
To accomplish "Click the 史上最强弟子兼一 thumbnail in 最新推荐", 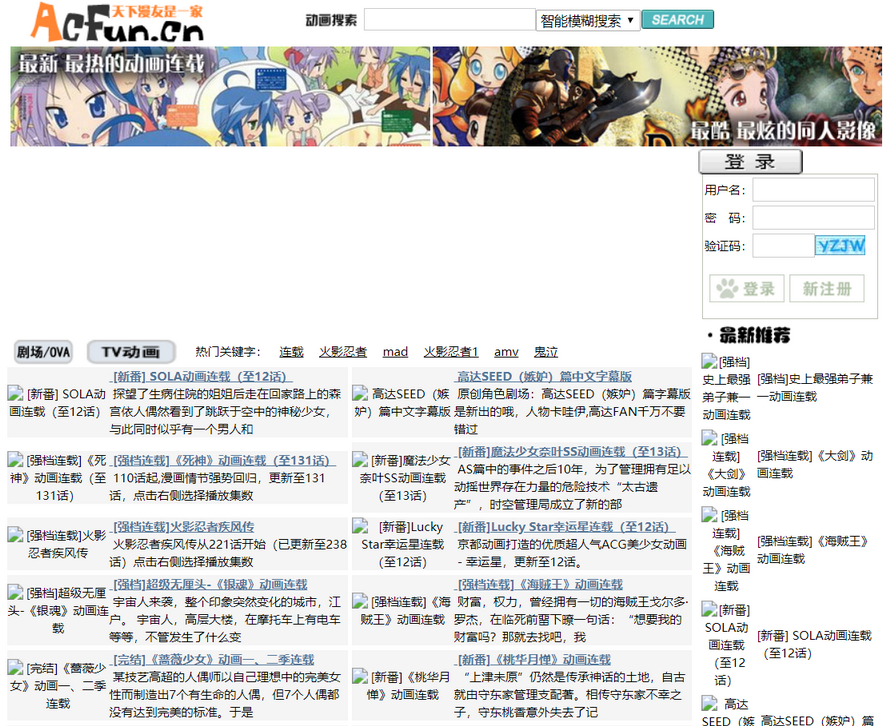I will 726,388.
